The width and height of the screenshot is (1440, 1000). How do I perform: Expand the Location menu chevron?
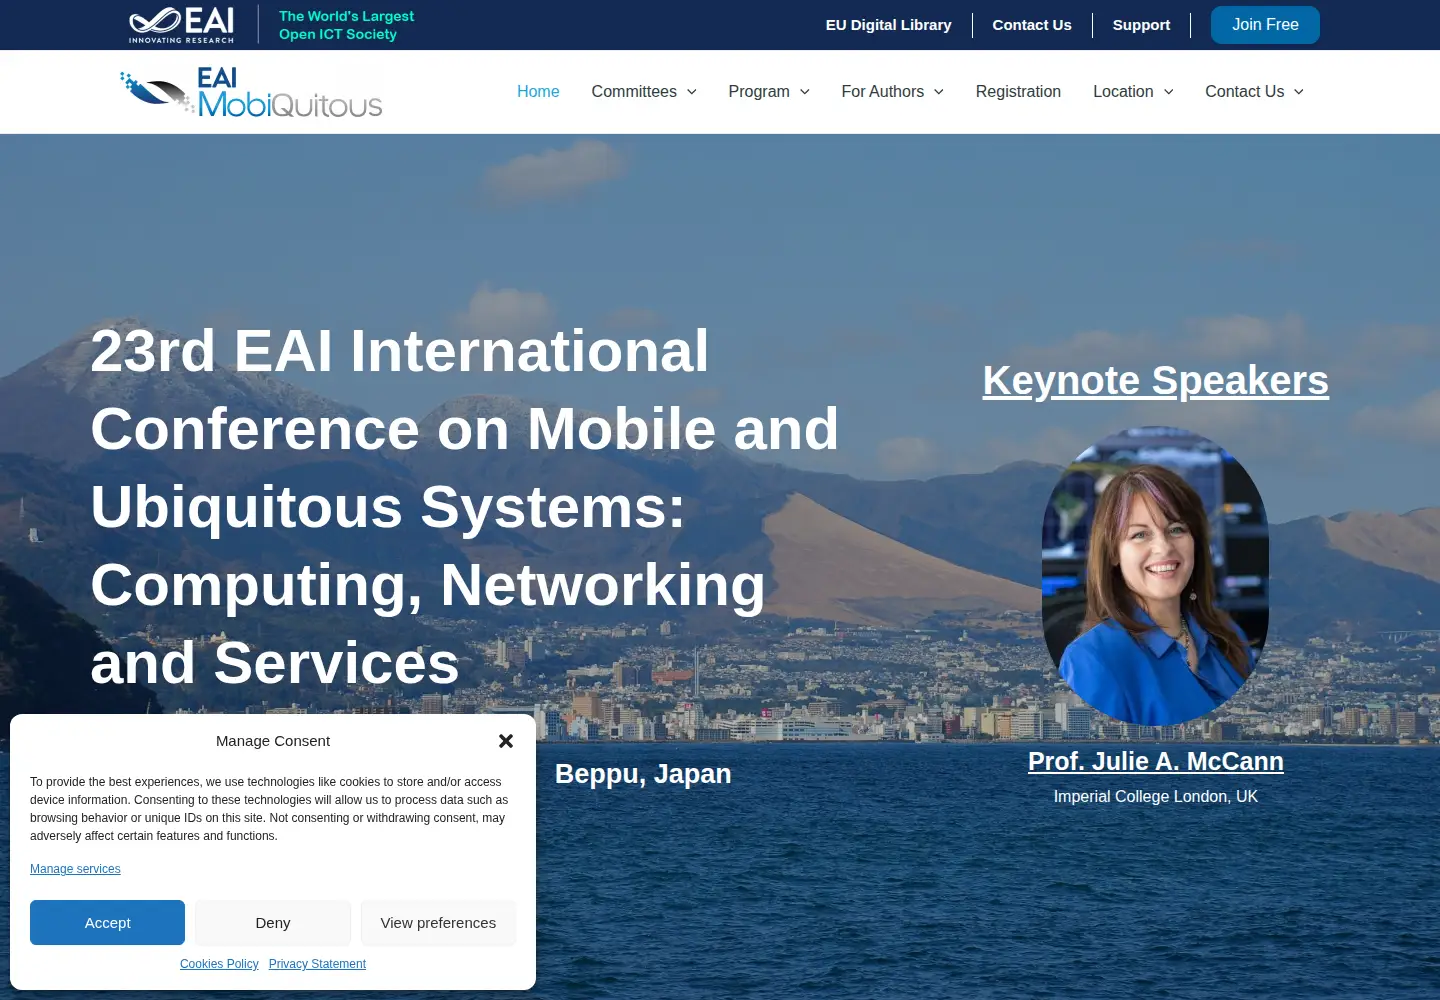tap(1168, 92)
